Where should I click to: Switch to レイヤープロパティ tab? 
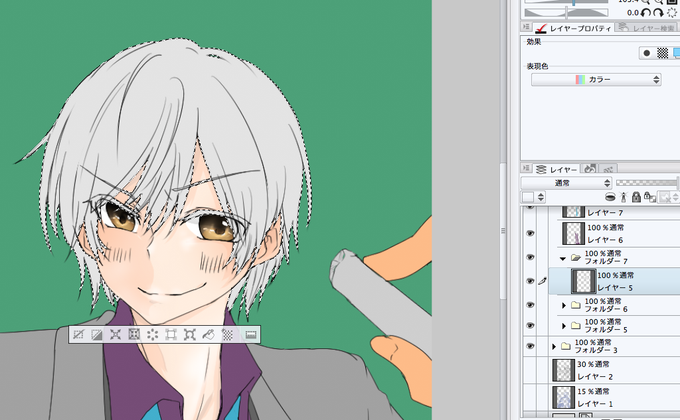(x=573, y=28)
